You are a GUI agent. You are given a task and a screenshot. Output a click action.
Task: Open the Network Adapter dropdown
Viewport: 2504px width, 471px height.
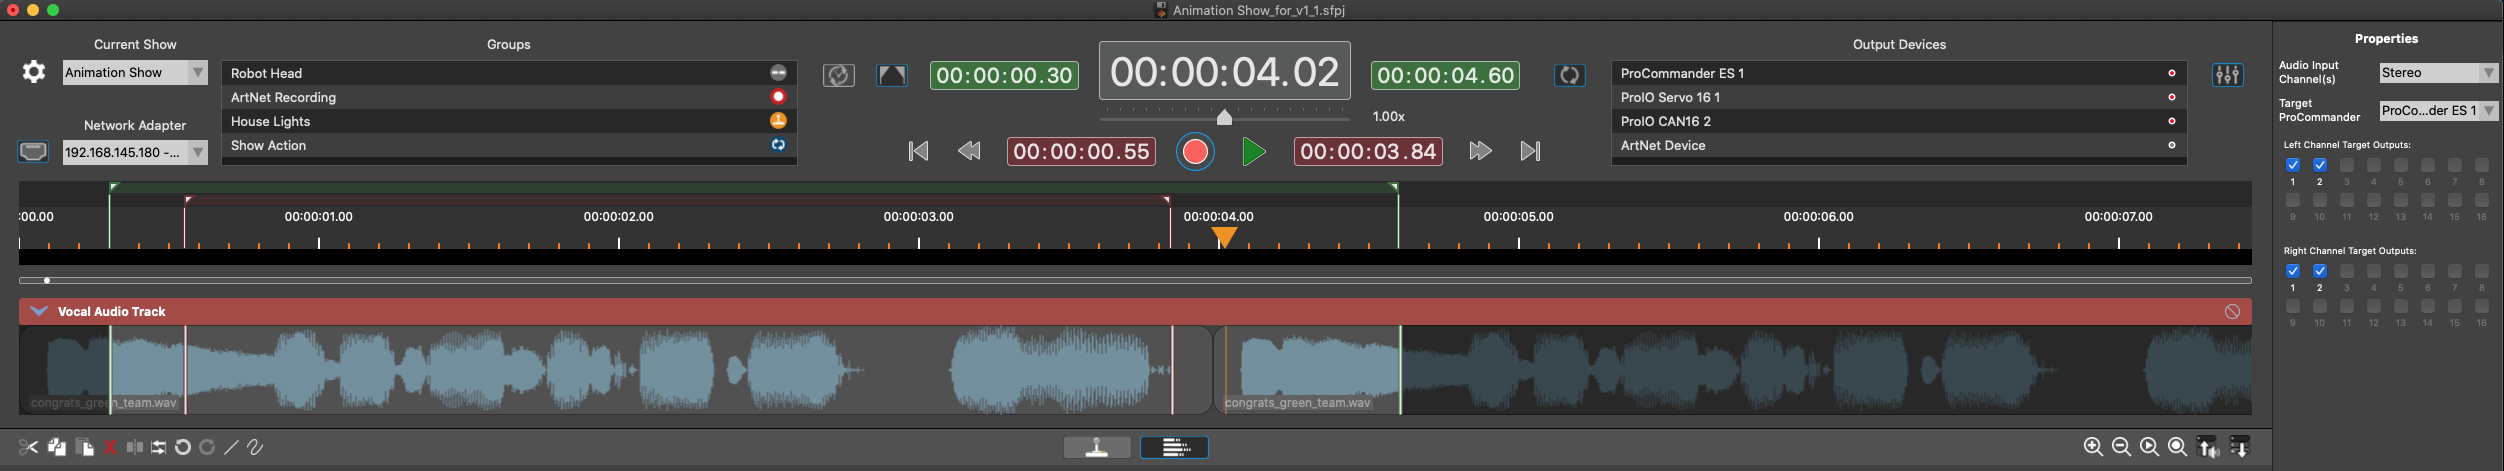(x=135, y=152)
